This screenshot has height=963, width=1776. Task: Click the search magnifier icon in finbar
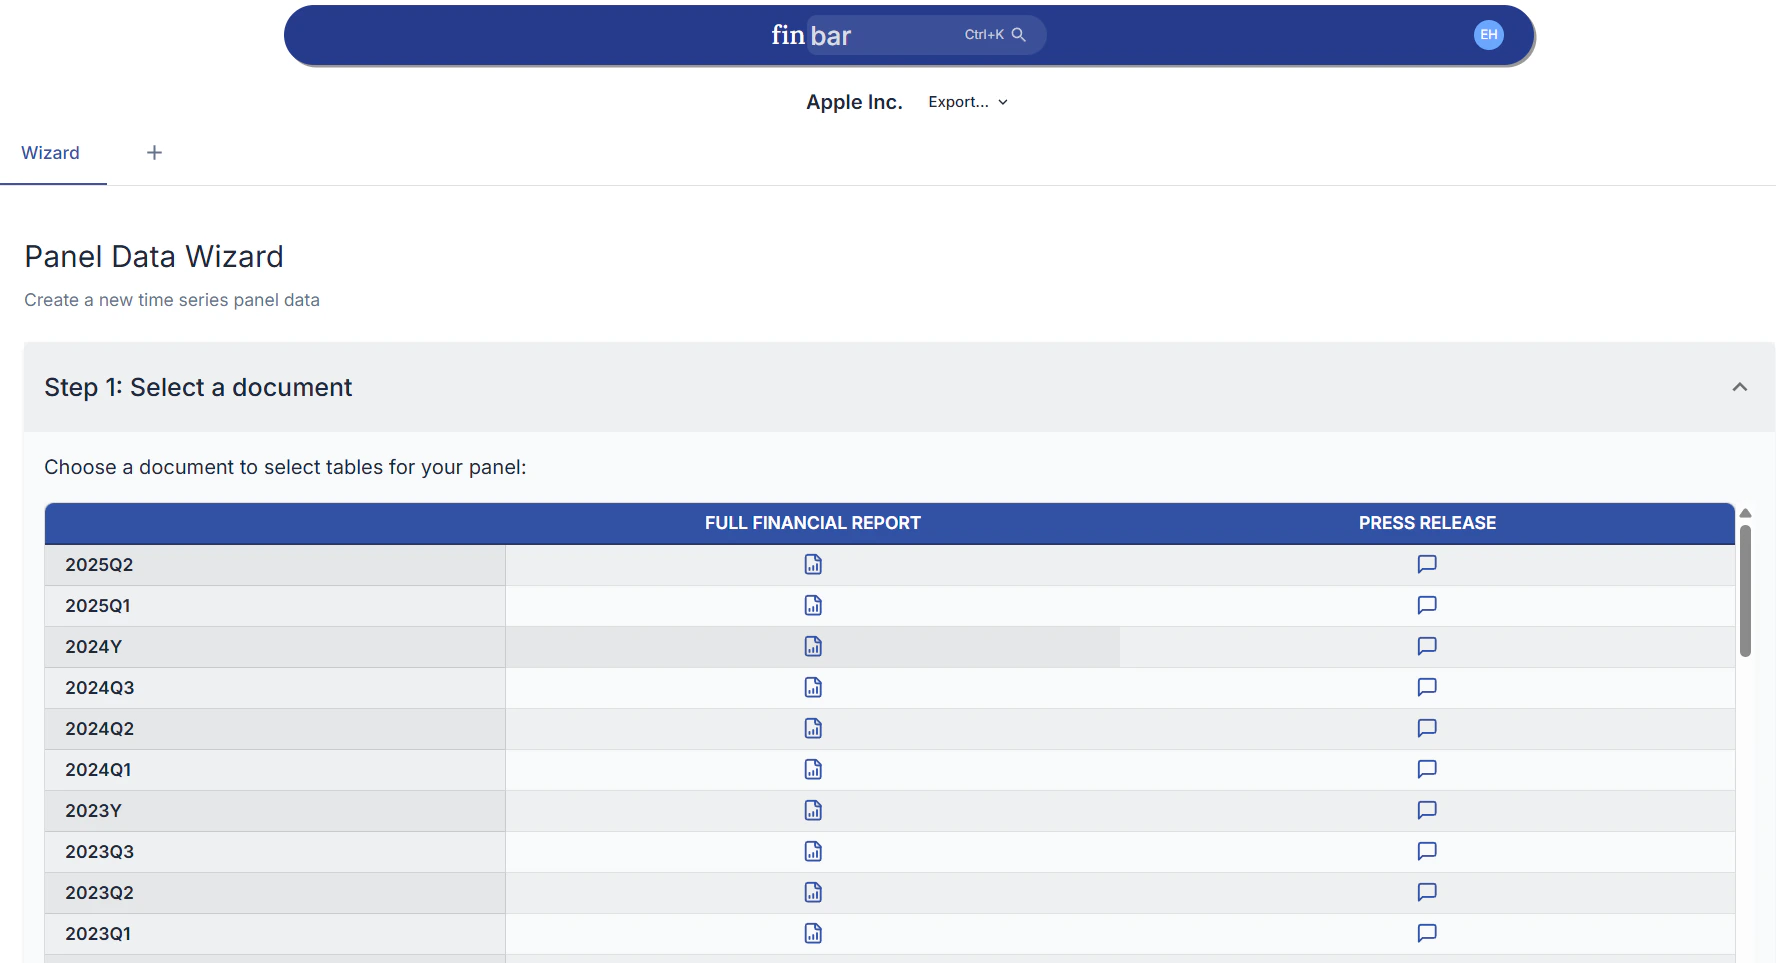pyautogui.click(x=1019, y=35)
